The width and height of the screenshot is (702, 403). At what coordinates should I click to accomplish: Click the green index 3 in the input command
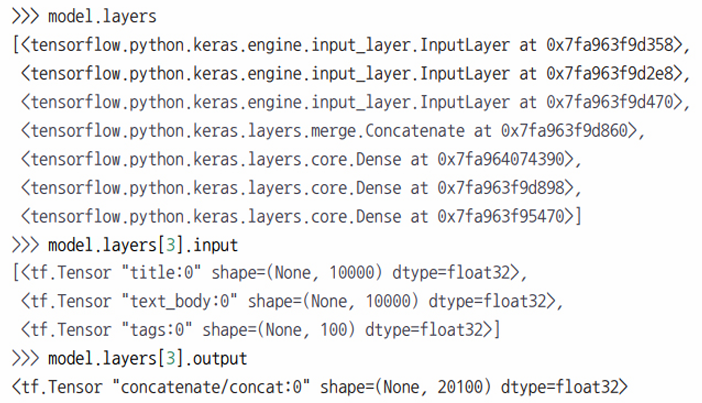coord(171,245)
